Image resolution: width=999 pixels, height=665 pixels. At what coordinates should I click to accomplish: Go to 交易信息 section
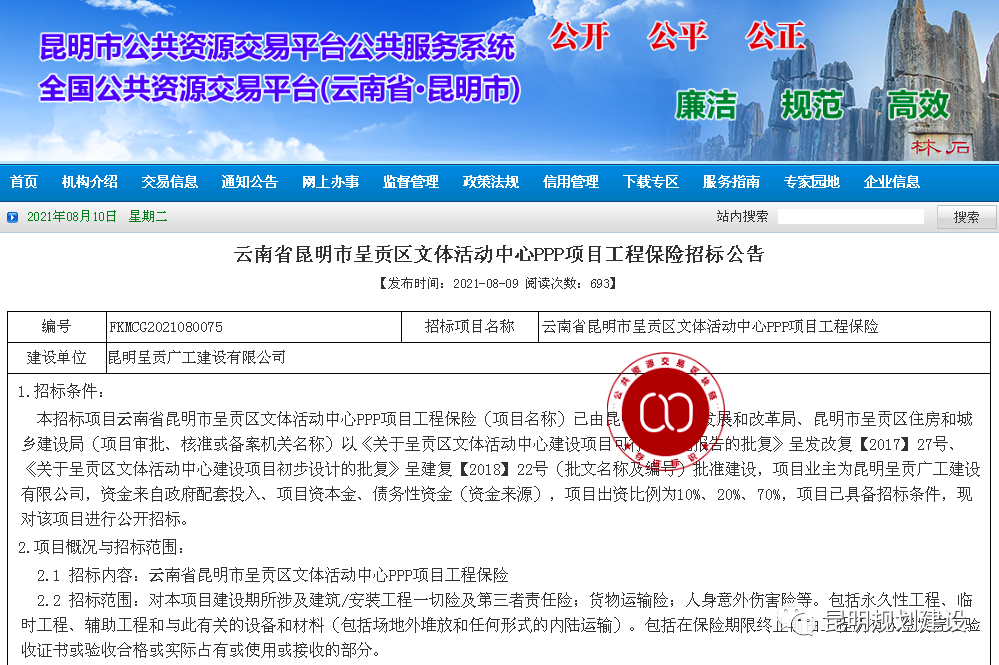(170, 182)
